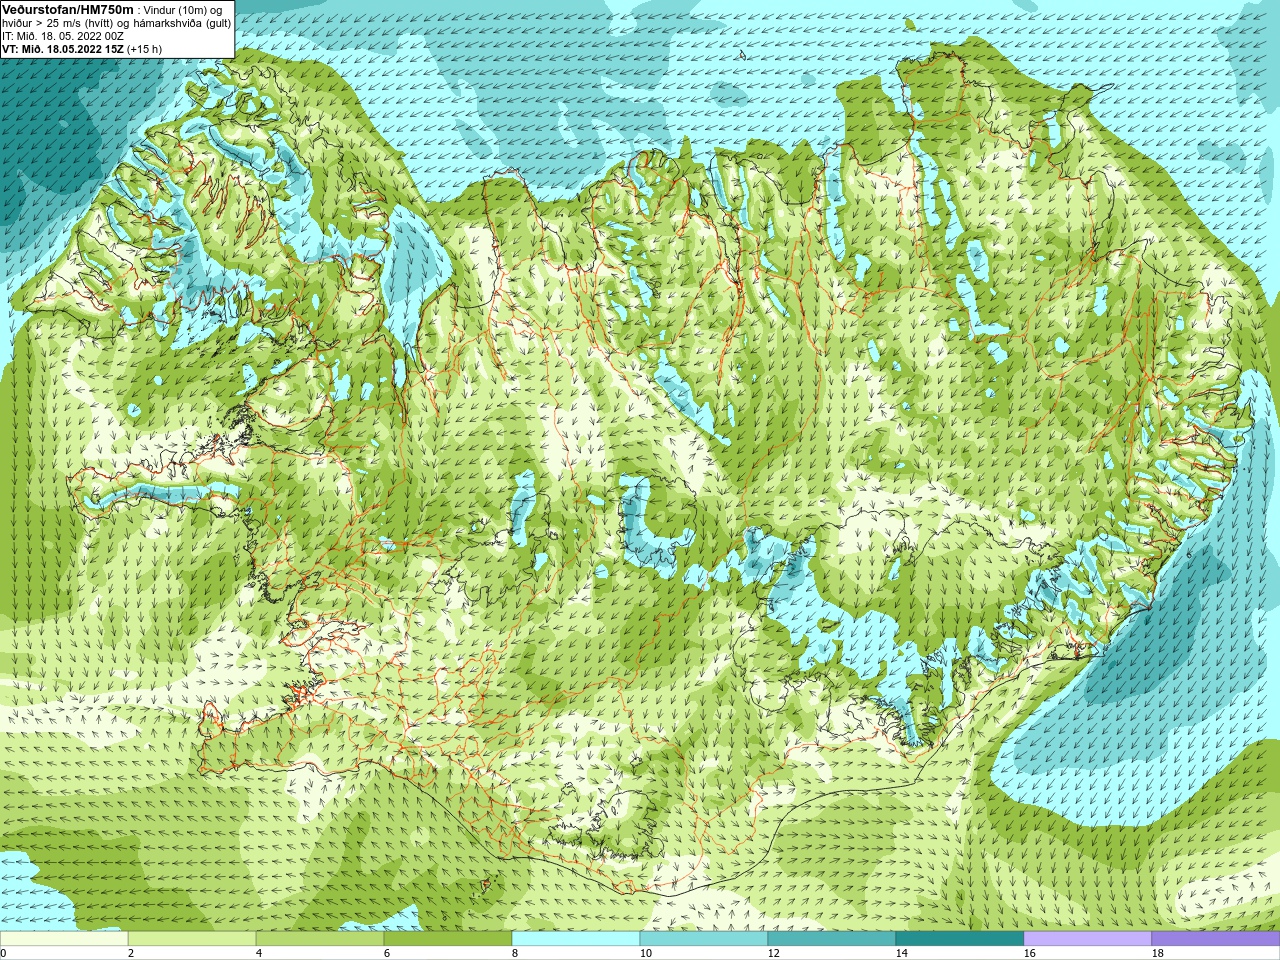Click the "Veðurstofan/HM750m" title text
The height and width of the screenshot is (960, 1280).
click(68, 9)
